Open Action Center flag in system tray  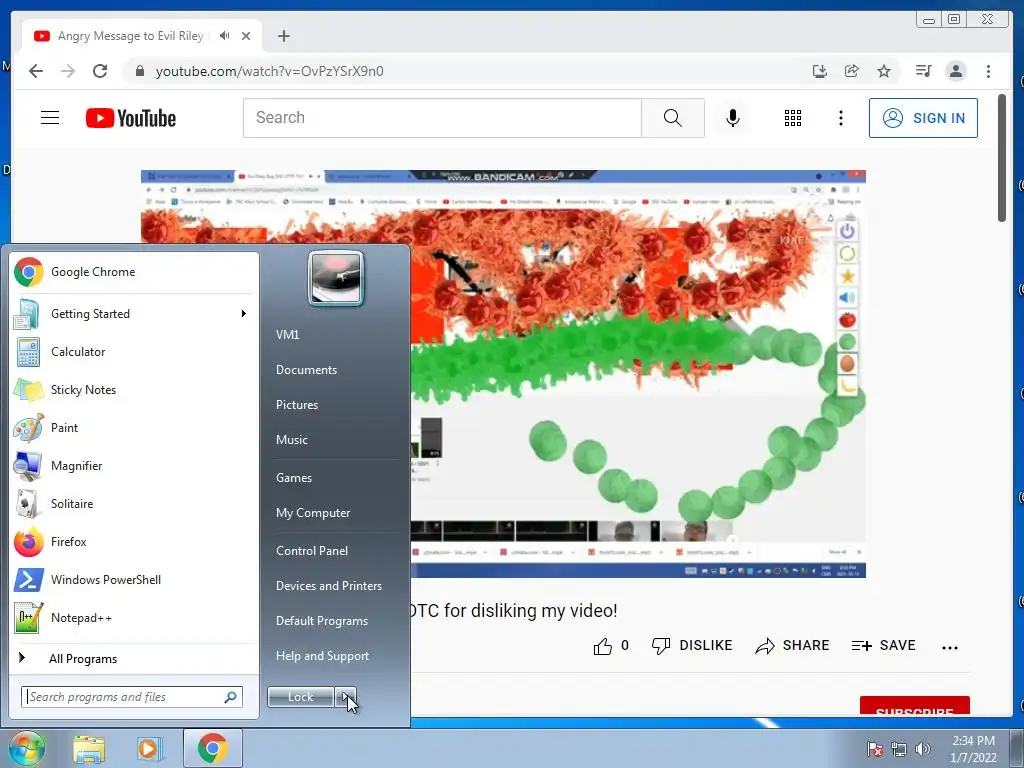click(874, 749)
